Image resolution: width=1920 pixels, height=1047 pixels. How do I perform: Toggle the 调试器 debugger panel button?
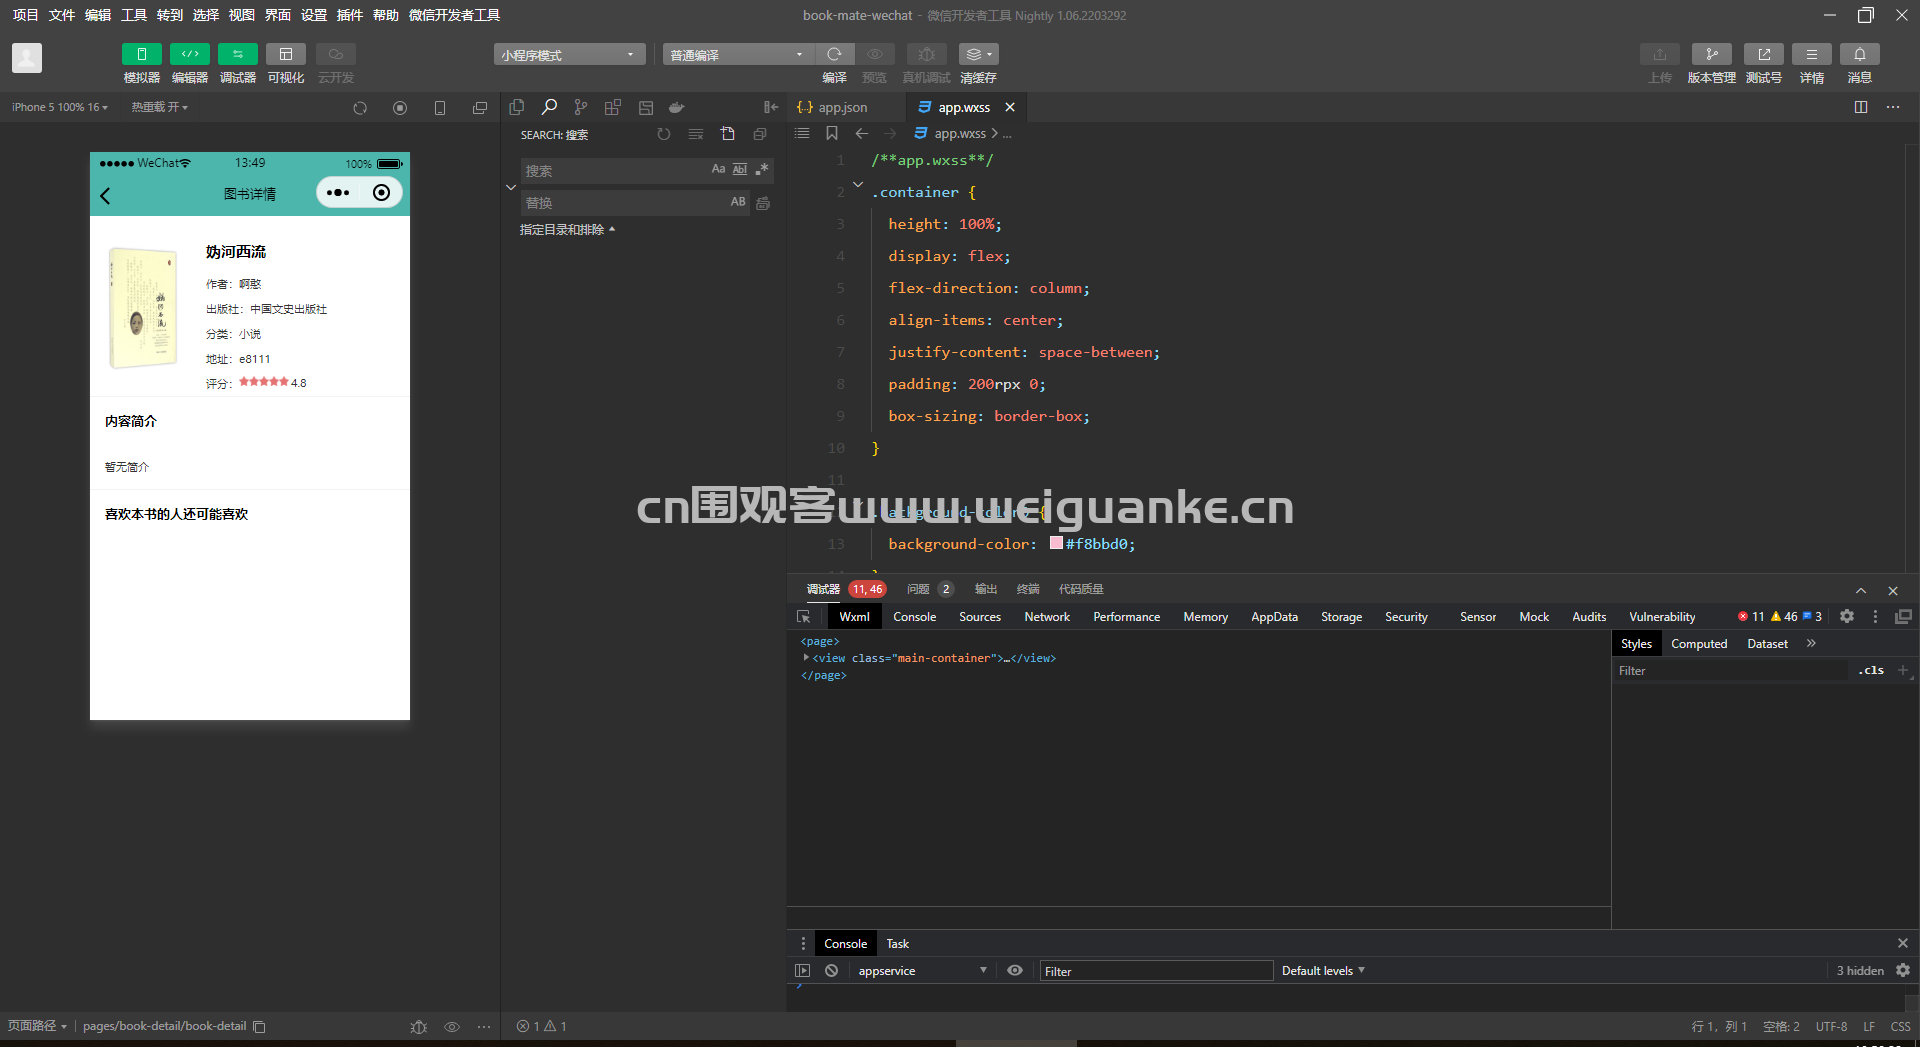(x=237, y=54)
